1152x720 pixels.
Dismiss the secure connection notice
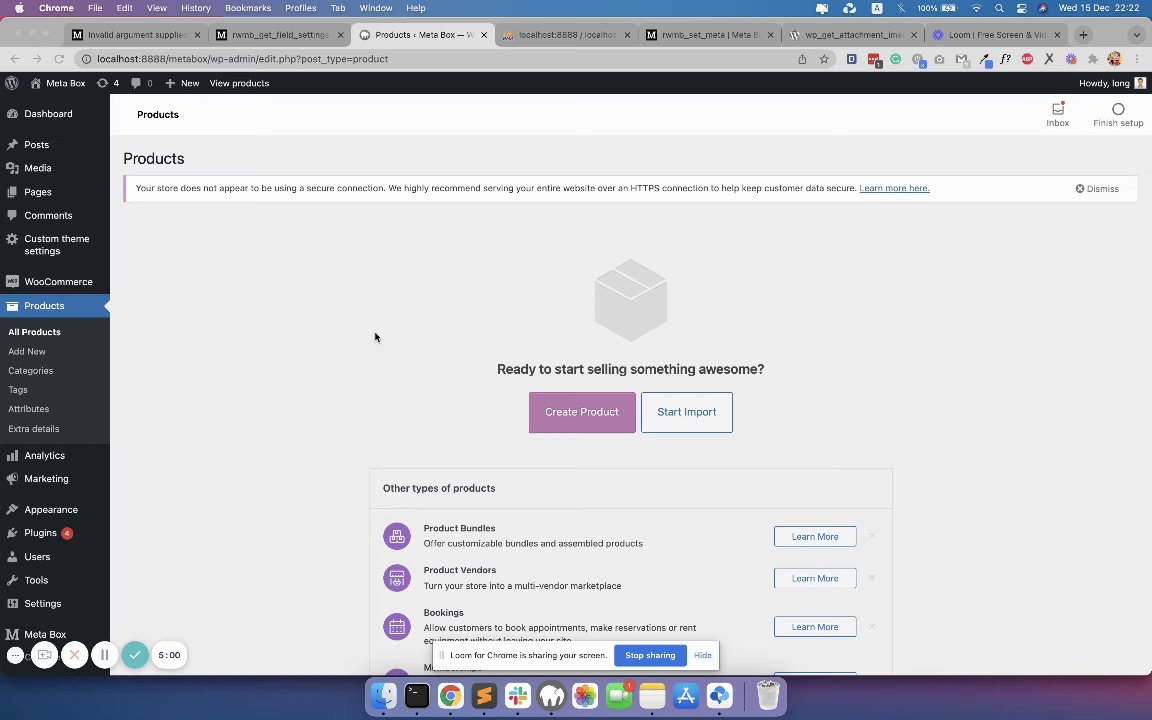1097,189
